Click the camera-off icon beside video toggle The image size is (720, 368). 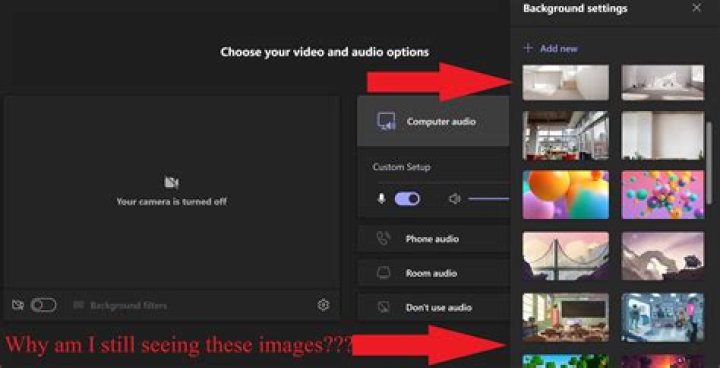pos(18,305)
